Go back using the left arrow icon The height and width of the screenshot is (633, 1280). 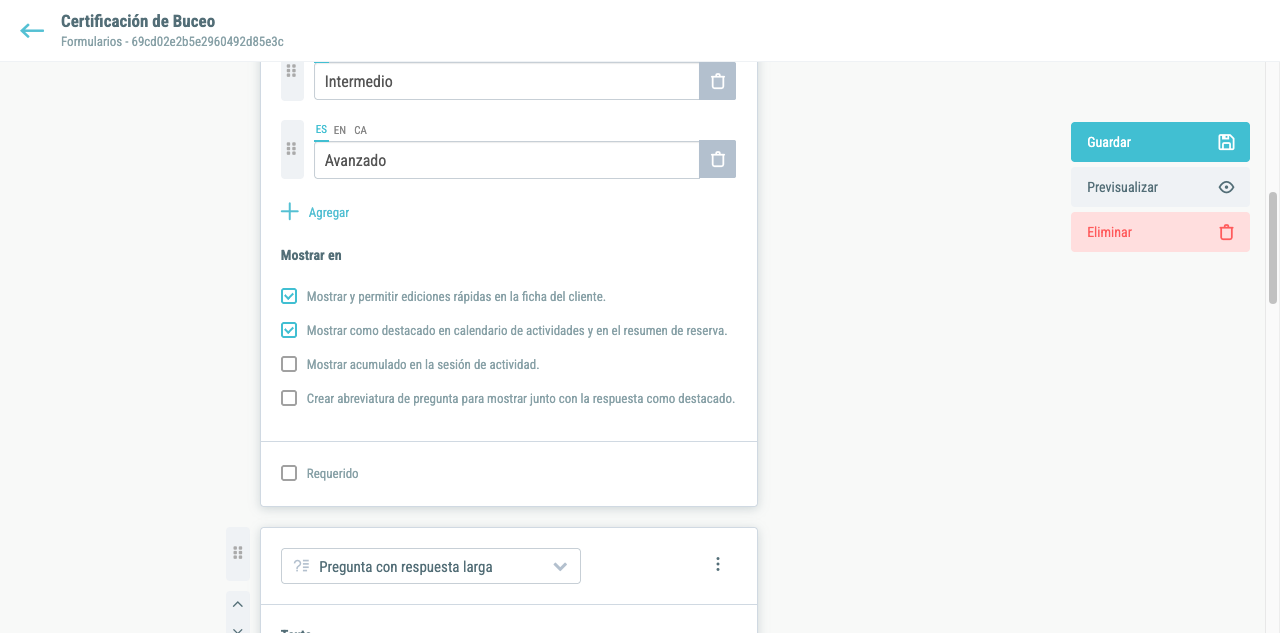(x=32, y=31)
